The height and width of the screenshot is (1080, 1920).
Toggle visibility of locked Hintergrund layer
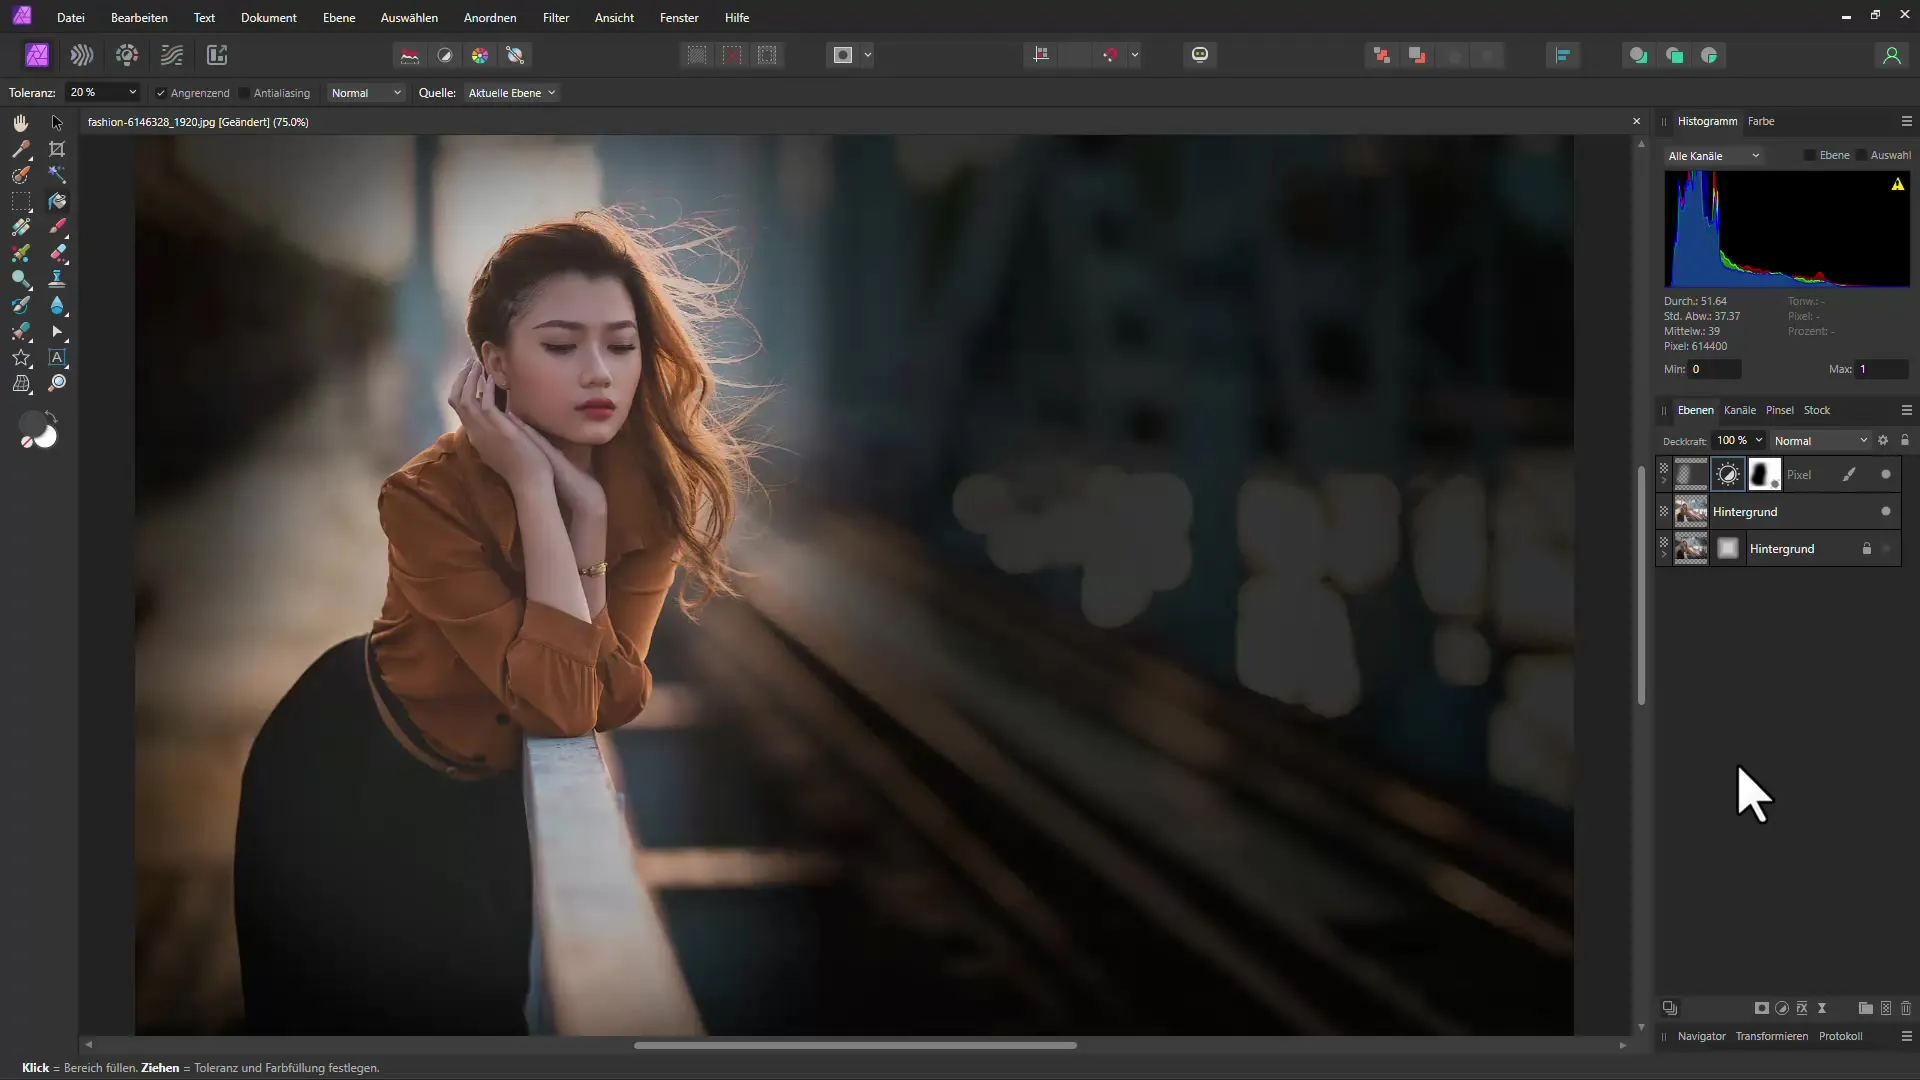1886,549
